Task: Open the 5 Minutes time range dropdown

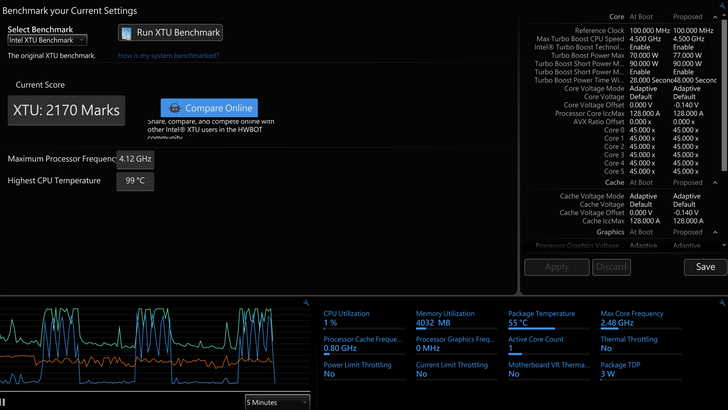Action: [x=276, y=402]
